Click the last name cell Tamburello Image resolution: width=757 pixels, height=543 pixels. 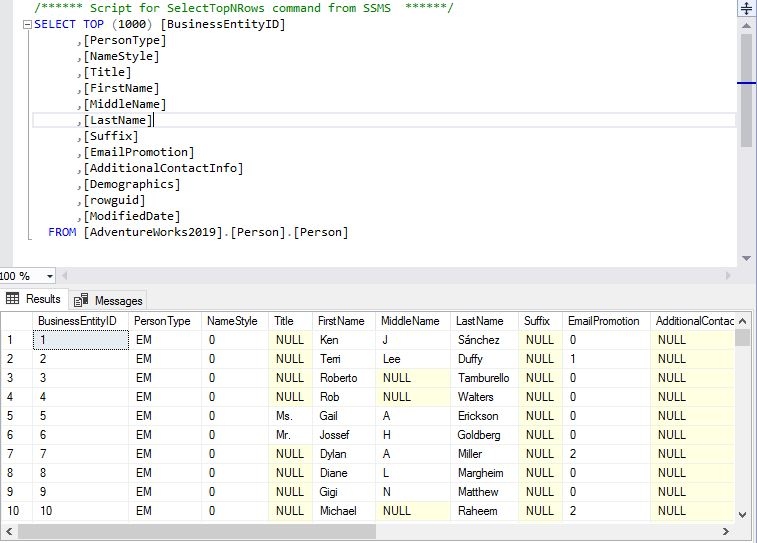click(484, 377)
